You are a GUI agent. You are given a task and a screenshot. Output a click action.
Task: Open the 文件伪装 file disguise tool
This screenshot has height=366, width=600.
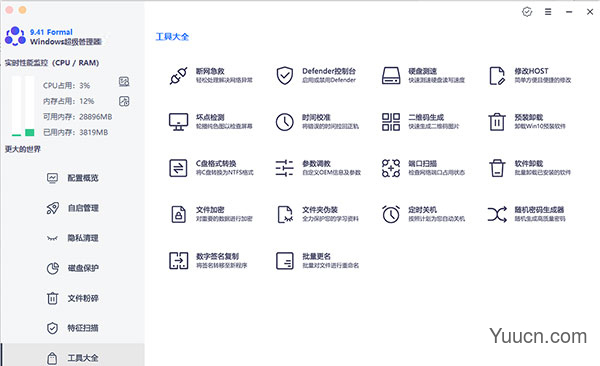coord(317,214)
